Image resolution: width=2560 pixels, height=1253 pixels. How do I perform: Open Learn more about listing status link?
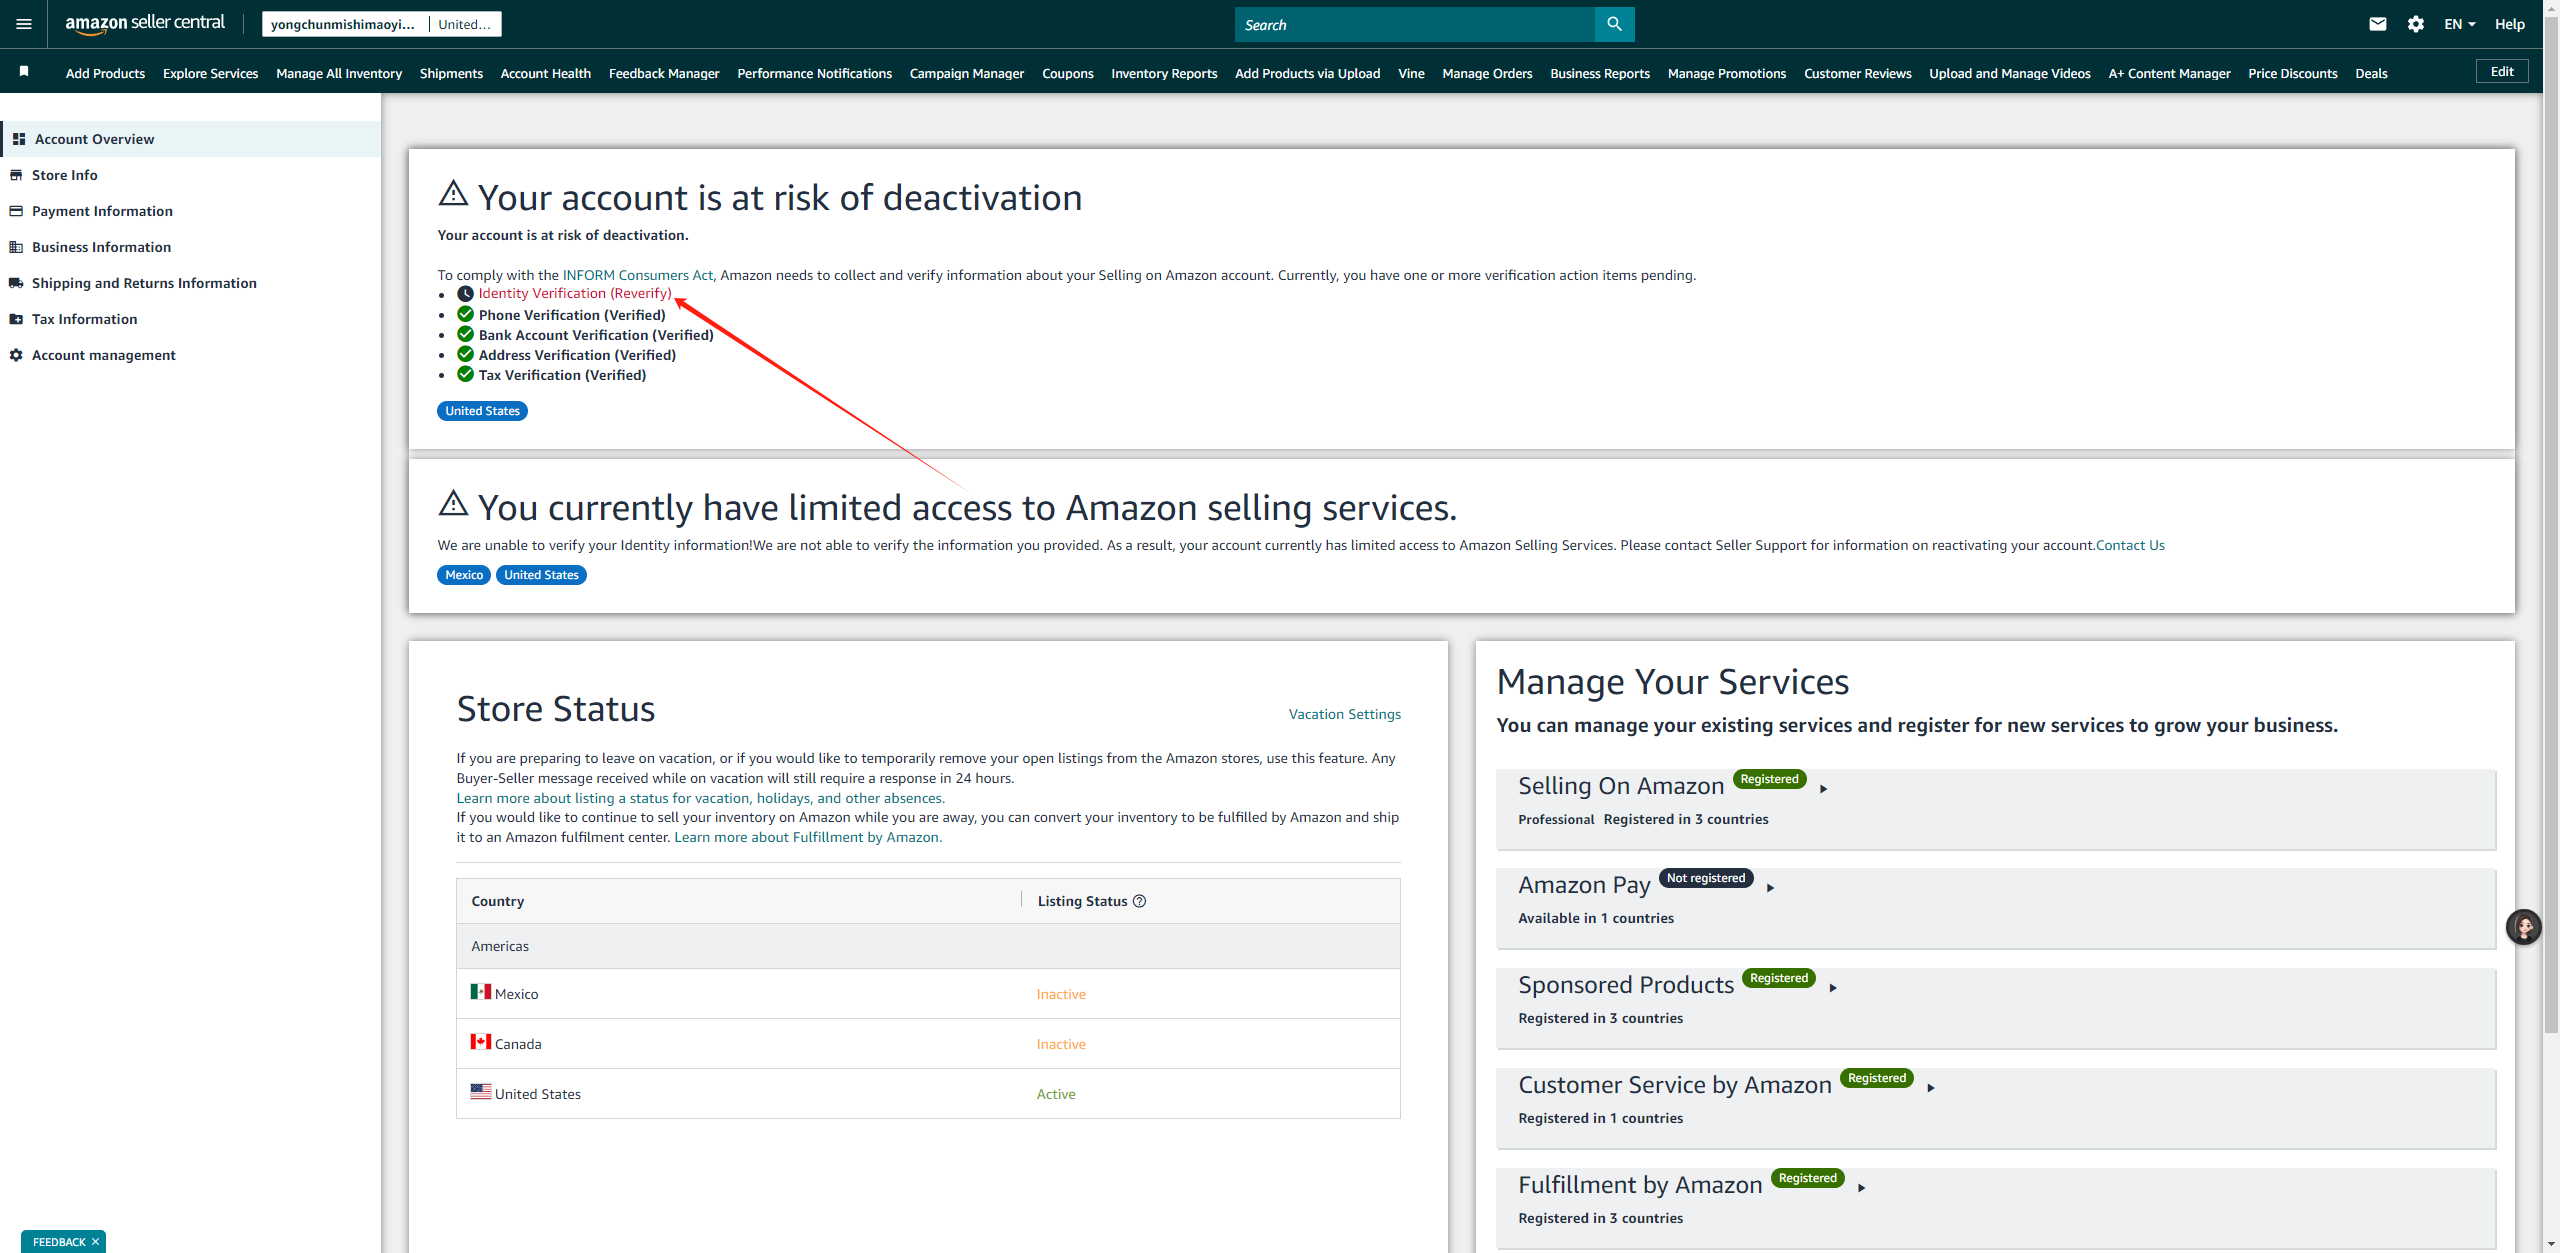(700, 798)
